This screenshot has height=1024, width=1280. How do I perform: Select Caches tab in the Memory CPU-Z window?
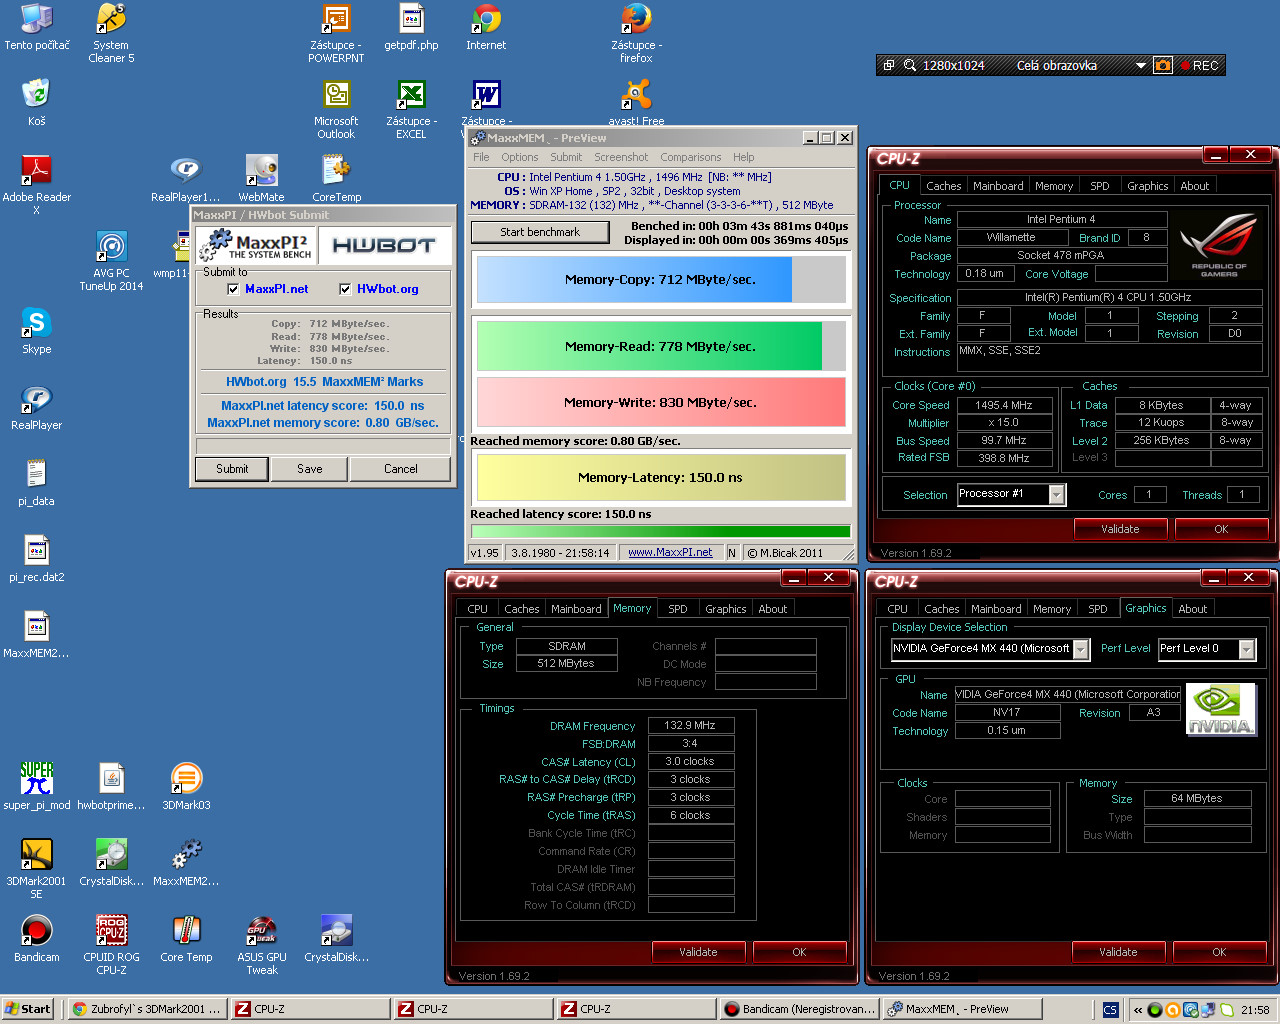click(x=522, y=609)
